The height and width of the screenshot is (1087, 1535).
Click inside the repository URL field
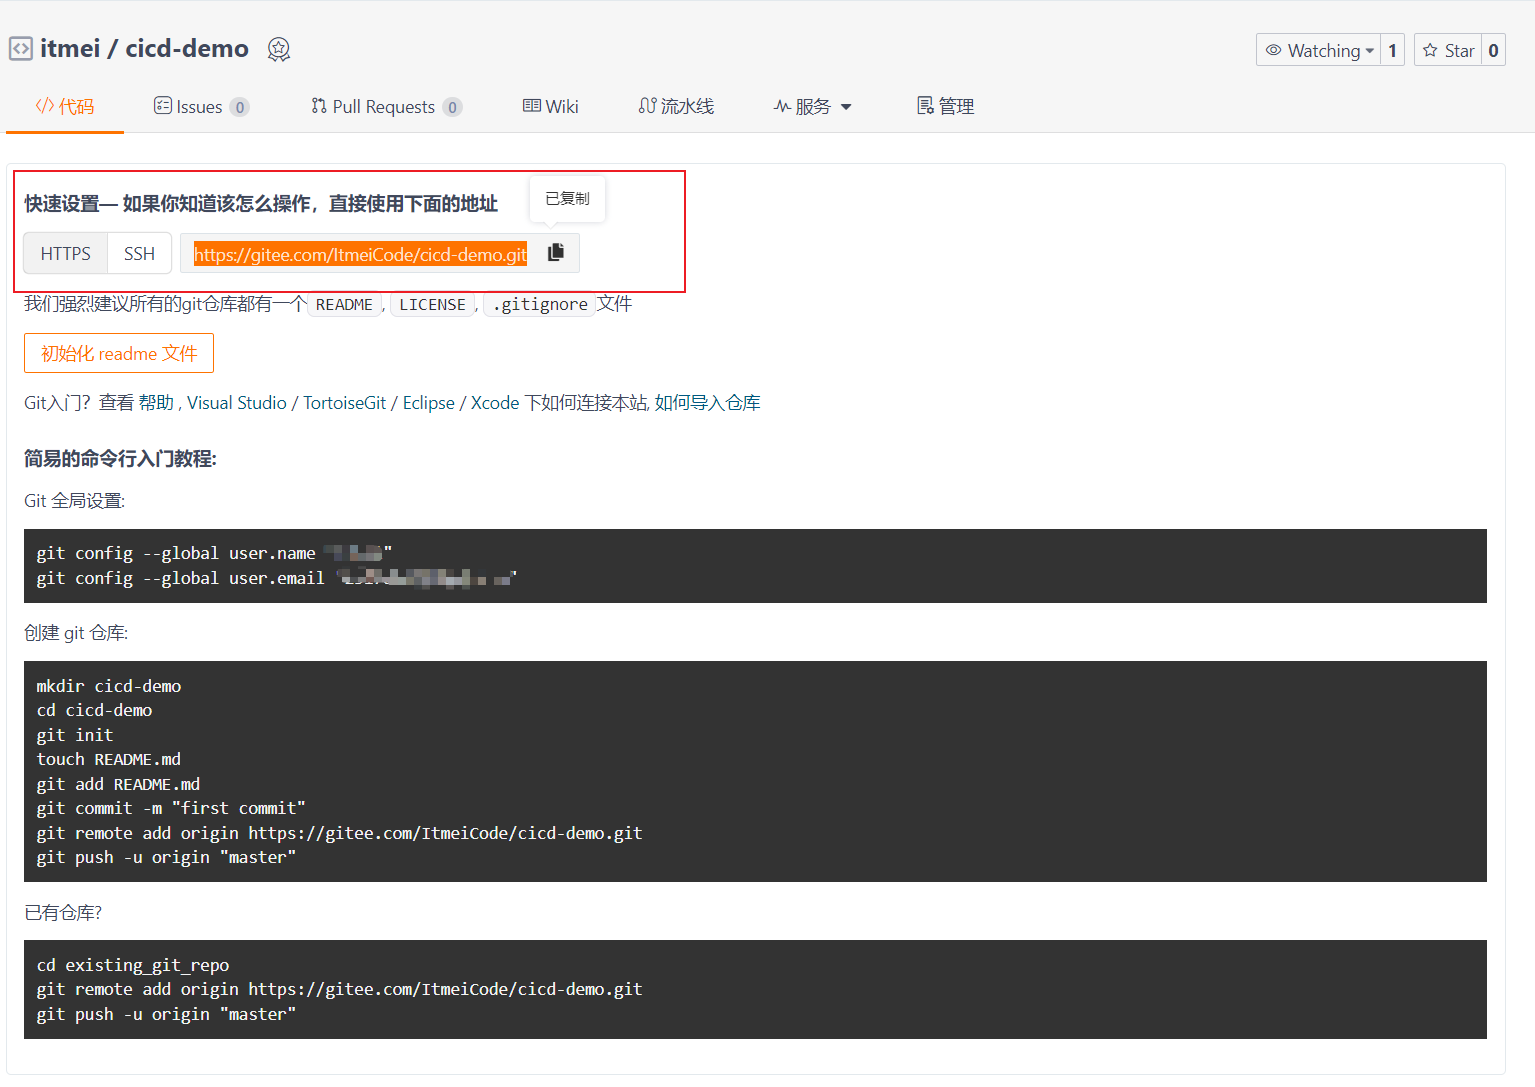[x=360, y=253]
